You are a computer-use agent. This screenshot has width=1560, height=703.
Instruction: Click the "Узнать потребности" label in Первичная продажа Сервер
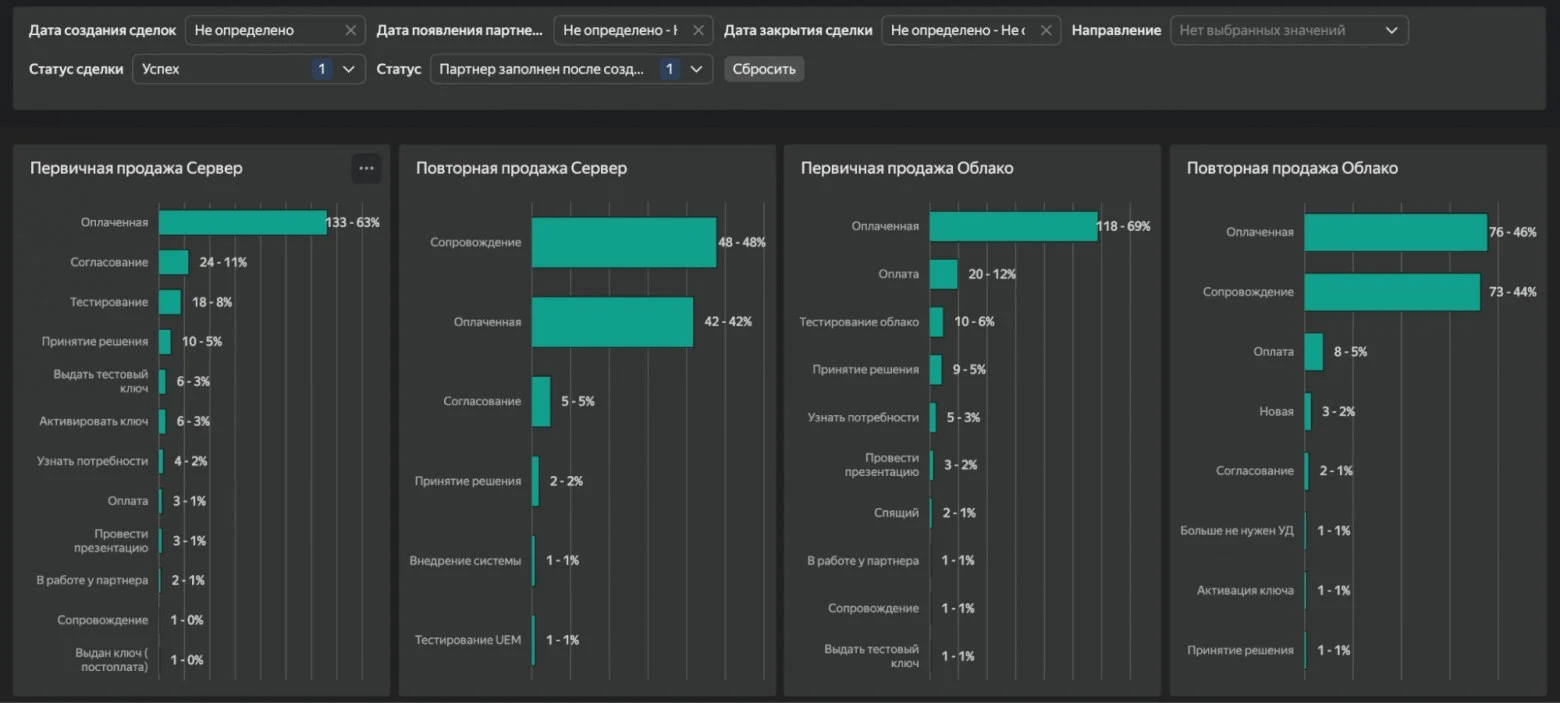point(93,461)
